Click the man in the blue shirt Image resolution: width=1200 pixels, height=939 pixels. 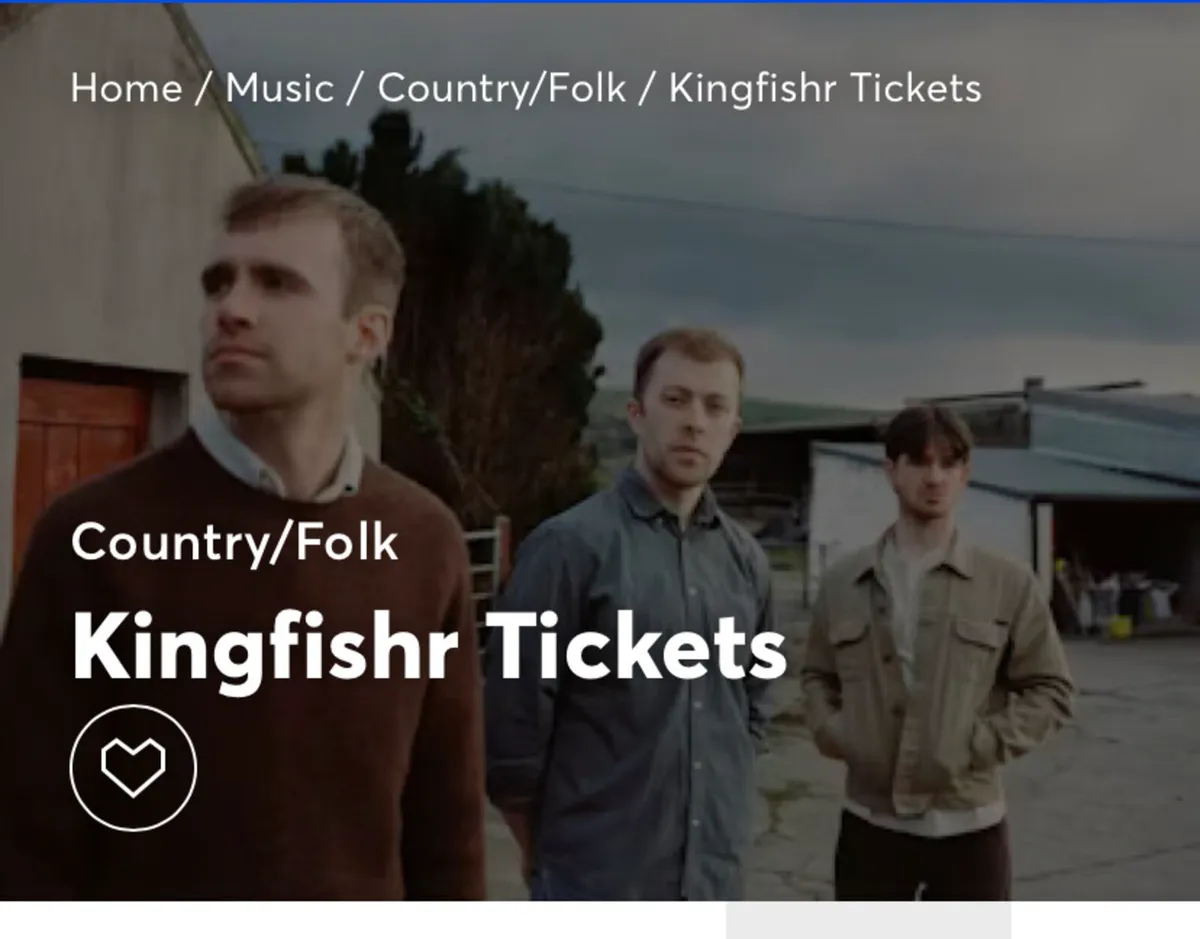pyautogui.click(x=640, y=620)
